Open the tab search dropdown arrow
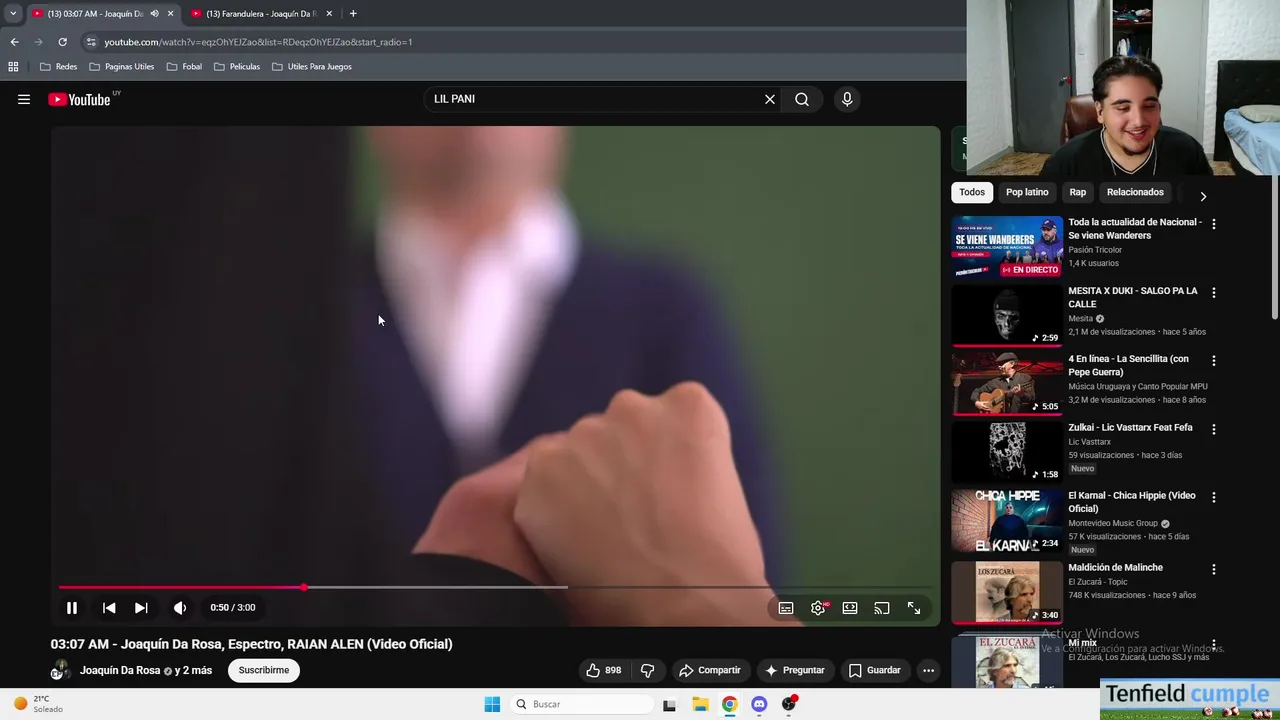The height and width of the screenshot is (720, 1280). click(13, 14)
